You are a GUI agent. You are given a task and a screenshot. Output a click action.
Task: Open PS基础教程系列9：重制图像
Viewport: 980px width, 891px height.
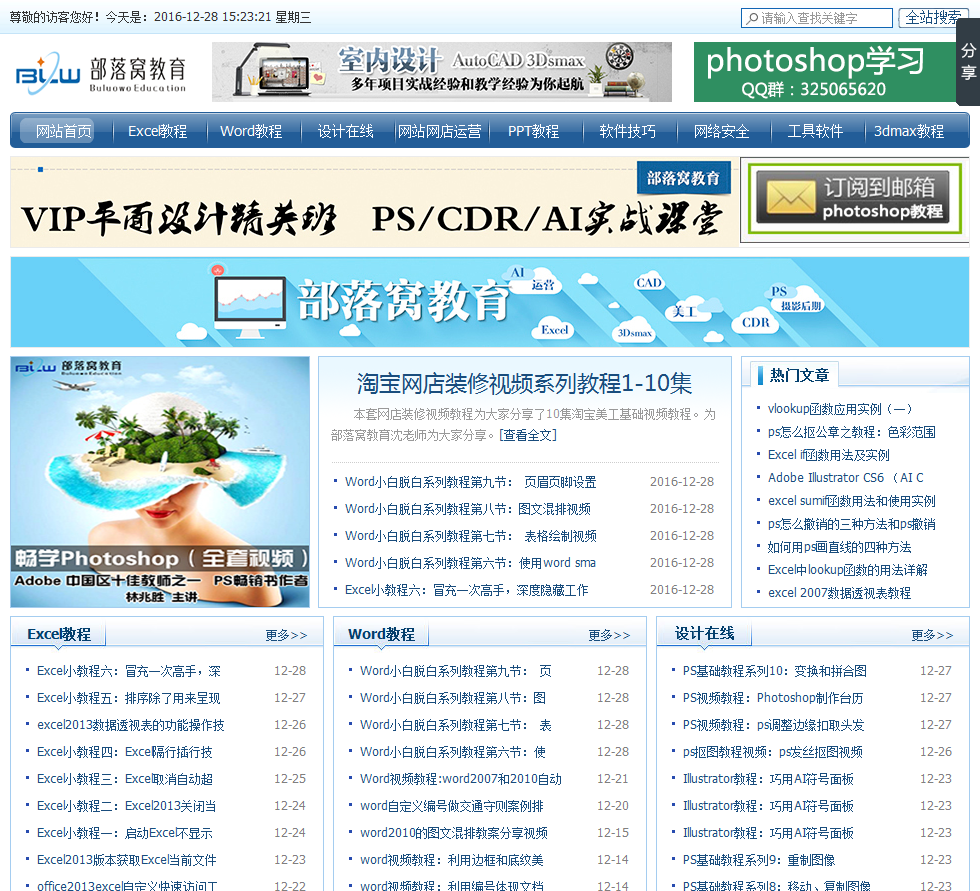(x=759, y=860)
